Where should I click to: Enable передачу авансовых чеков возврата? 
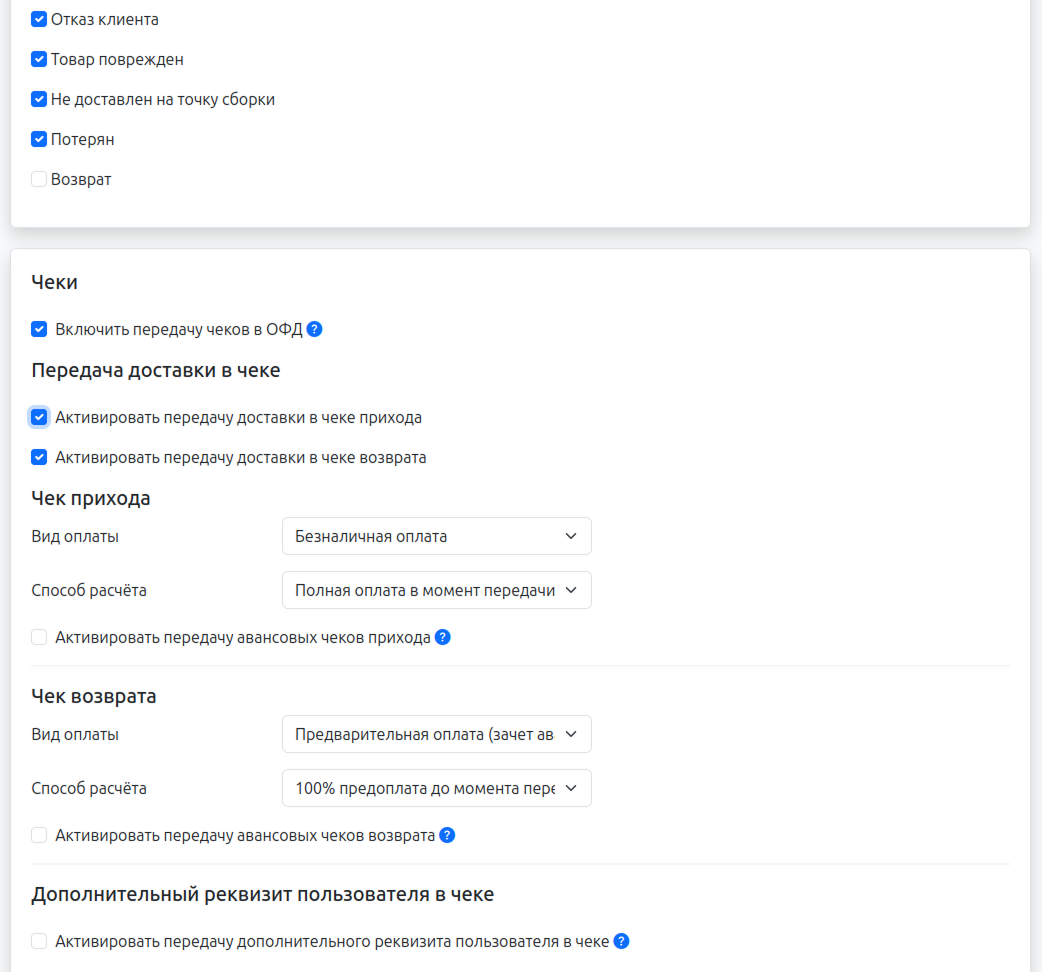point(39,835)
